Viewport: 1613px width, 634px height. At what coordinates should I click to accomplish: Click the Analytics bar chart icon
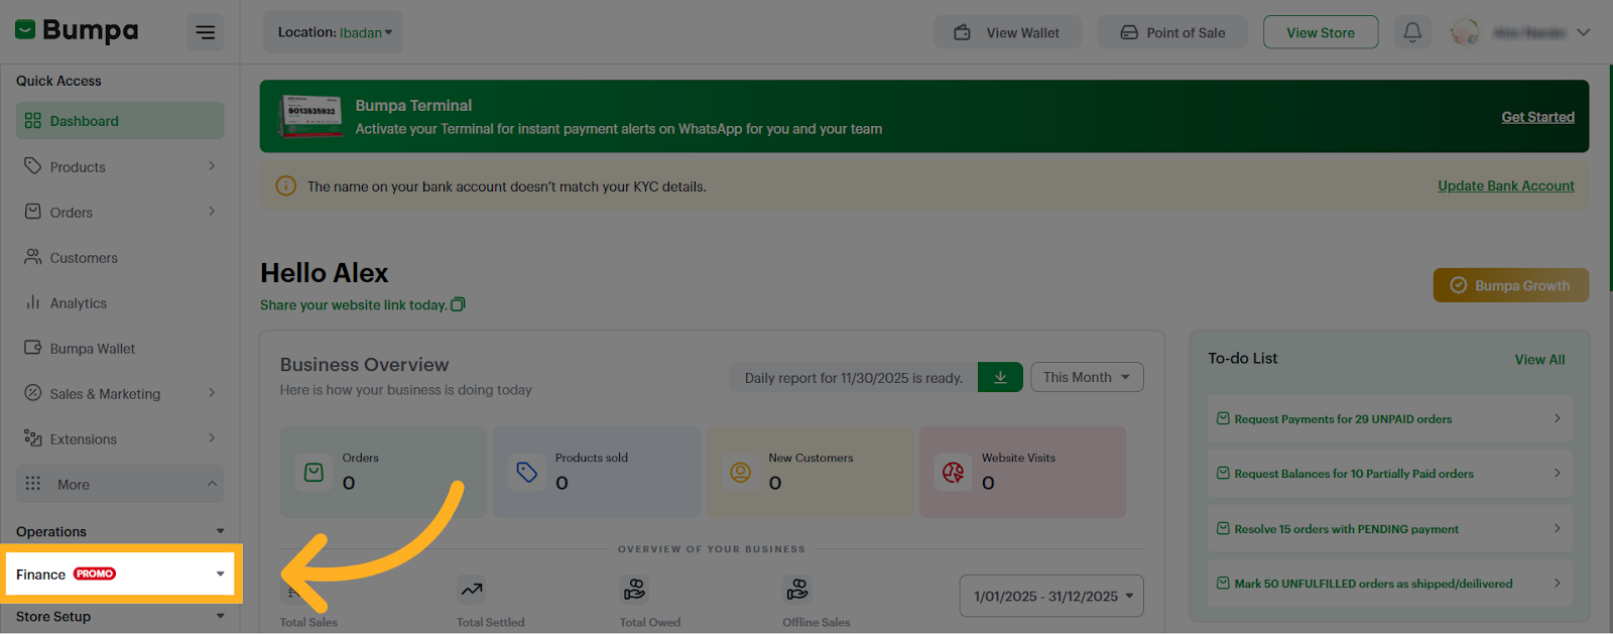(33, 302)
